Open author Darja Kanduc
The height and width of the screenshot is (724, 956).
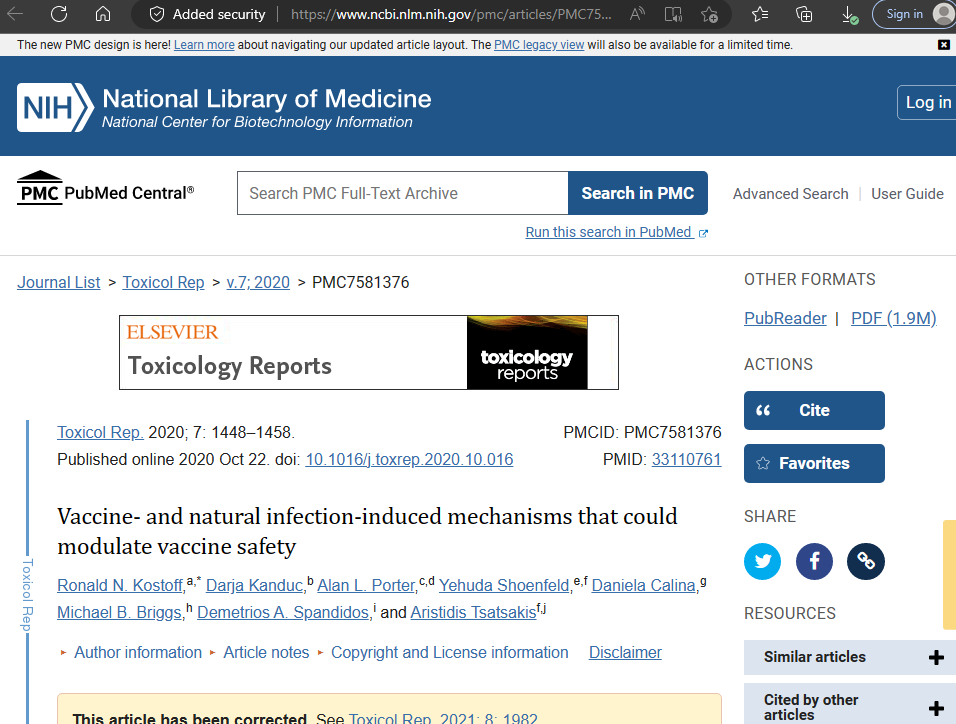254,586
